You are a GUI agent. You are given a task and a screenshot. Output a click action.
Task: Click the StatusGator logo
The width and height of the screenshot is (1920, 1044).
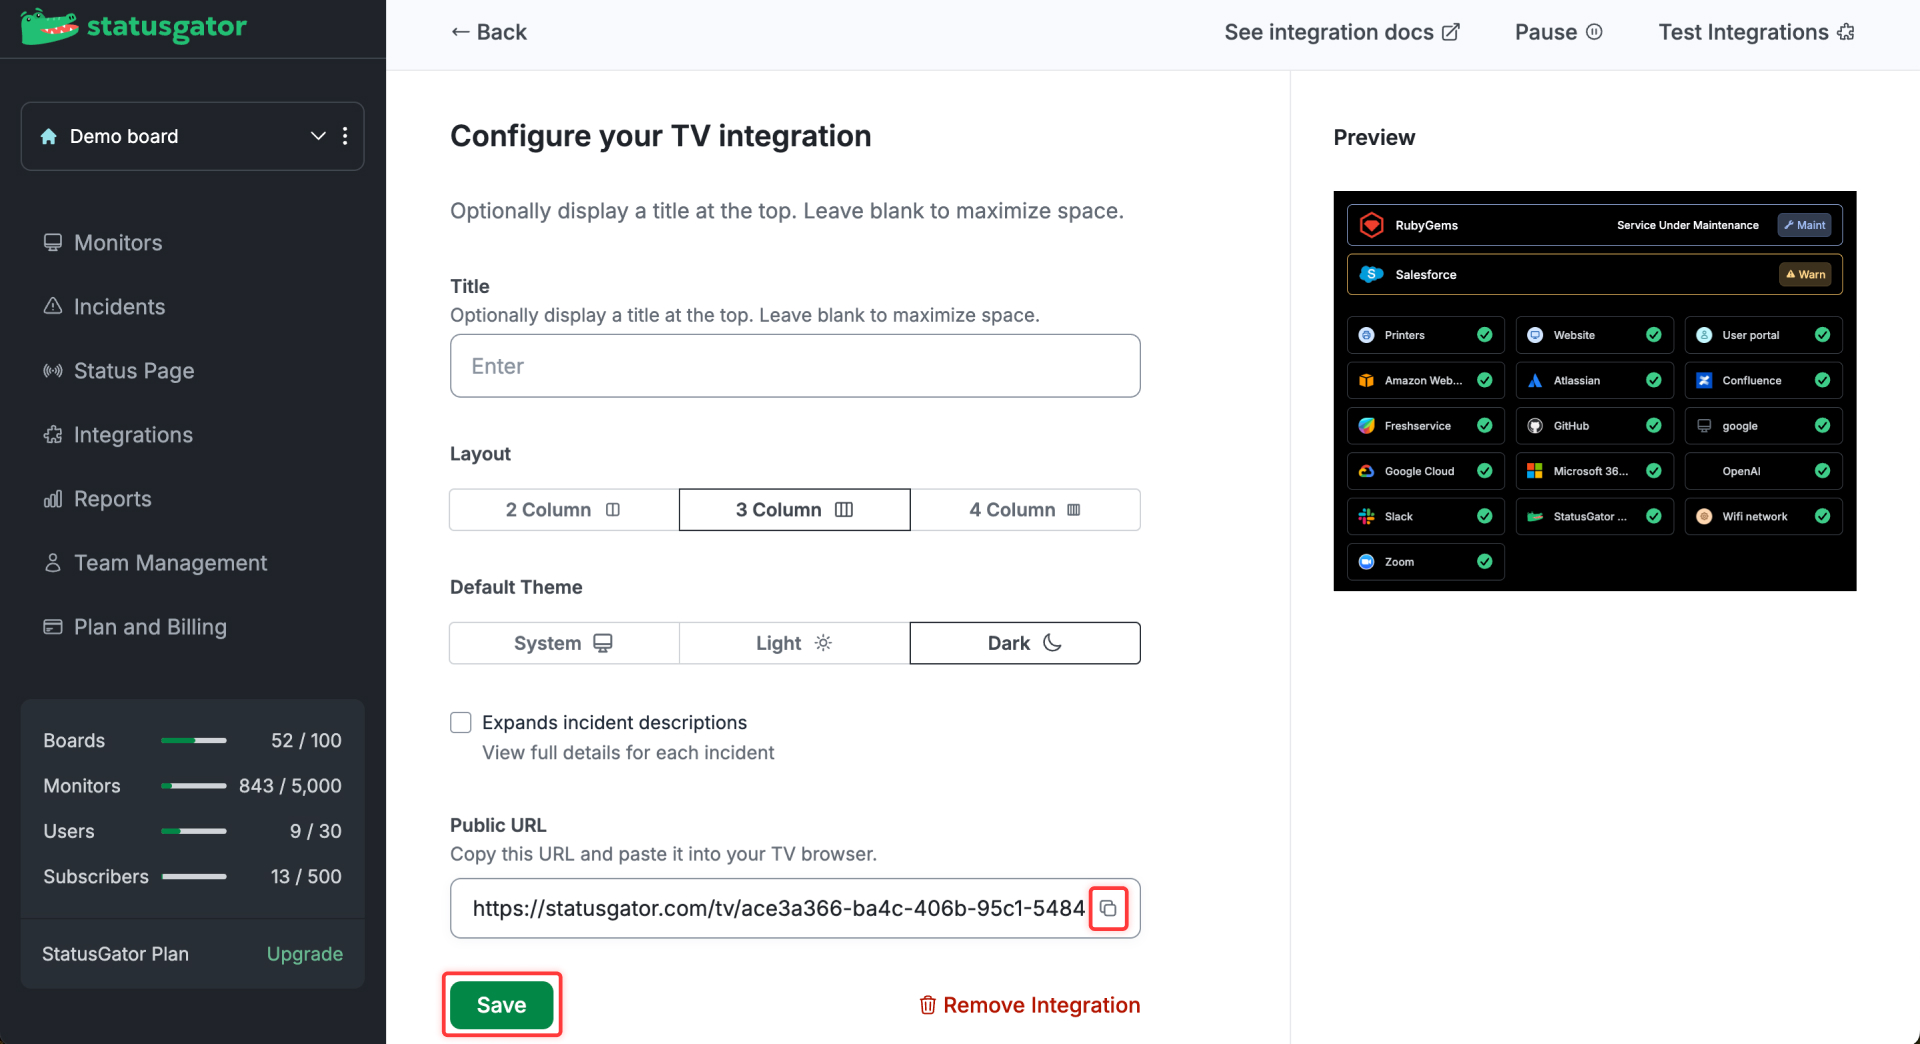pyautogui.click(x=134, y=27)
